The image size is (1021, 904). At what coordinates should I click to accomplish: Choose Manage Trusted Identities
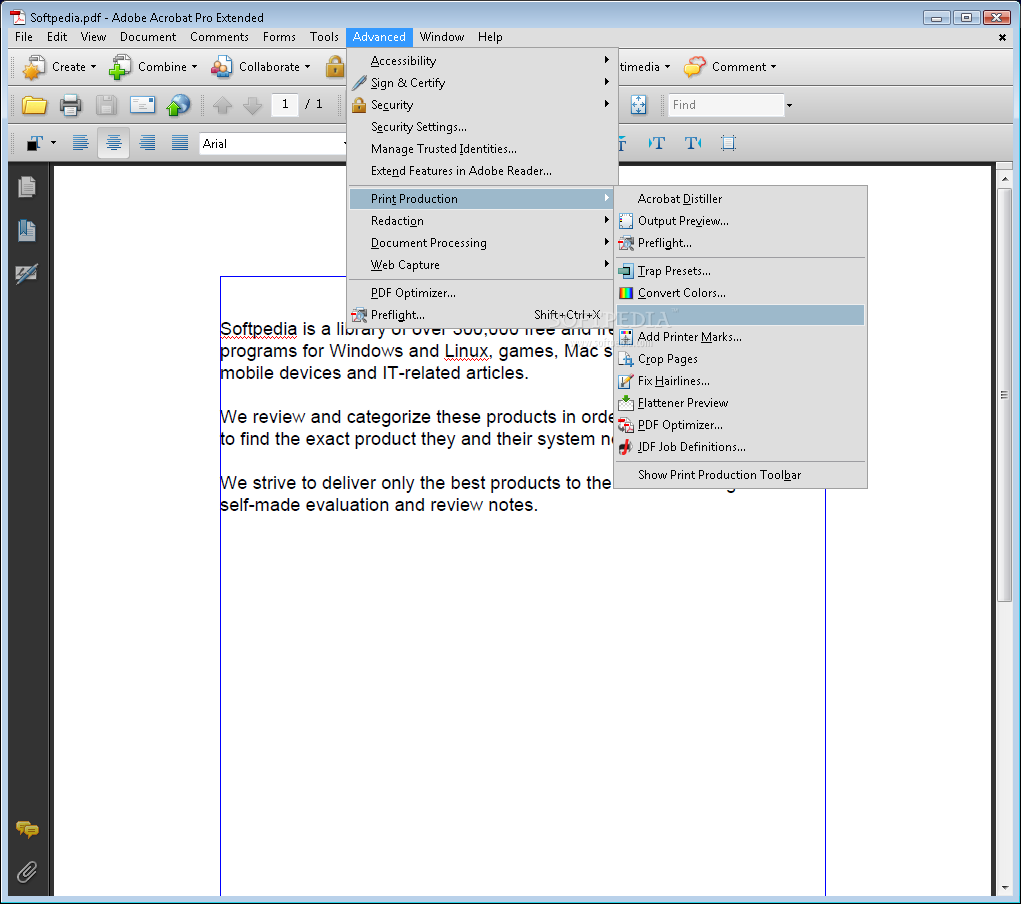pos(482,149)
